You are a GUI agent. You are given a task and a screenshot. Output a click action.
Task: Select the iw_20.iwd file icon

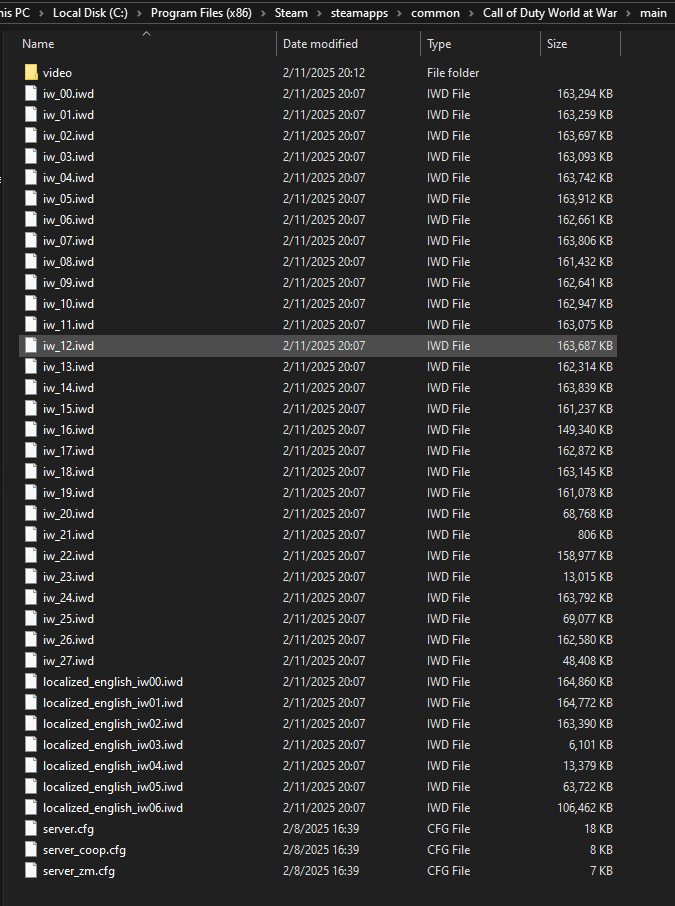31,514
